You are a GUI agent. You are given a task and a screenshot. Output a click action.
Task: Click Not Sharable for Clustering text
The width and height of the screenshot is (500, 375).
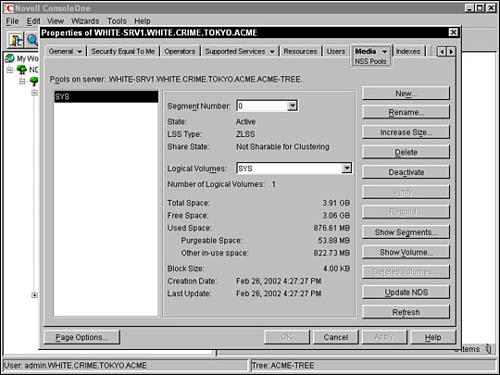(x=283, y=147)
